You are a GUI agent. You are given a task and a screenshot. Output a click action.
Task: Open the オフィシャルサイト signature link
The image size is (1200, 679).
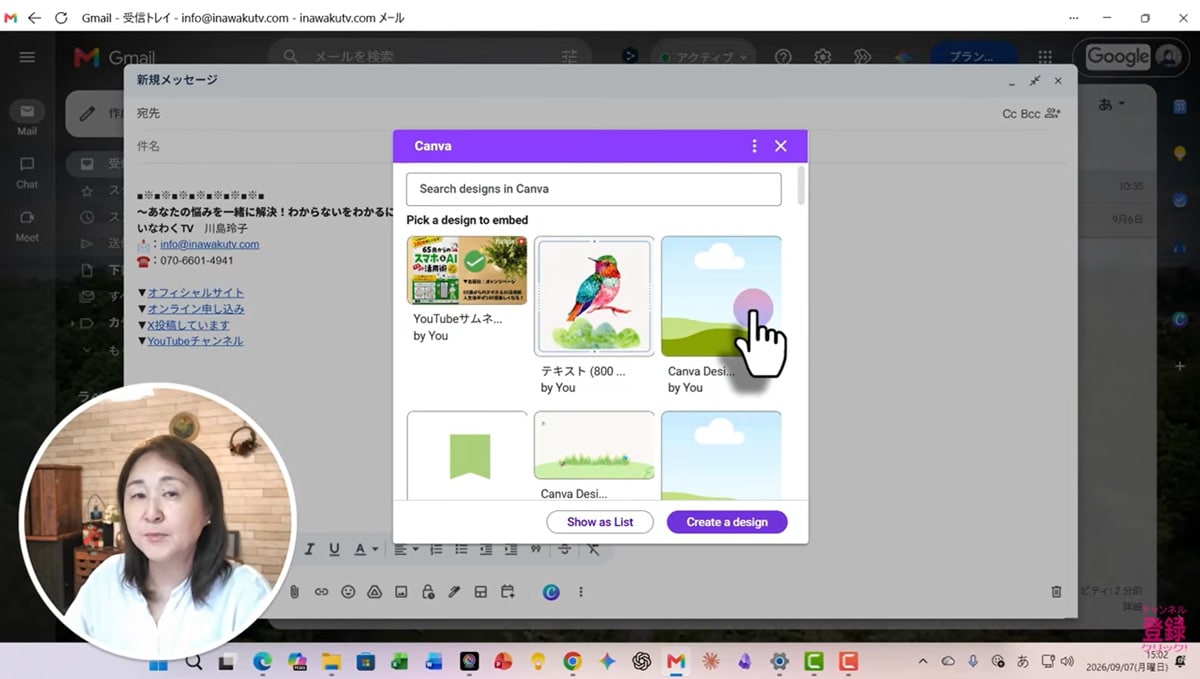[x=196, y=293]
